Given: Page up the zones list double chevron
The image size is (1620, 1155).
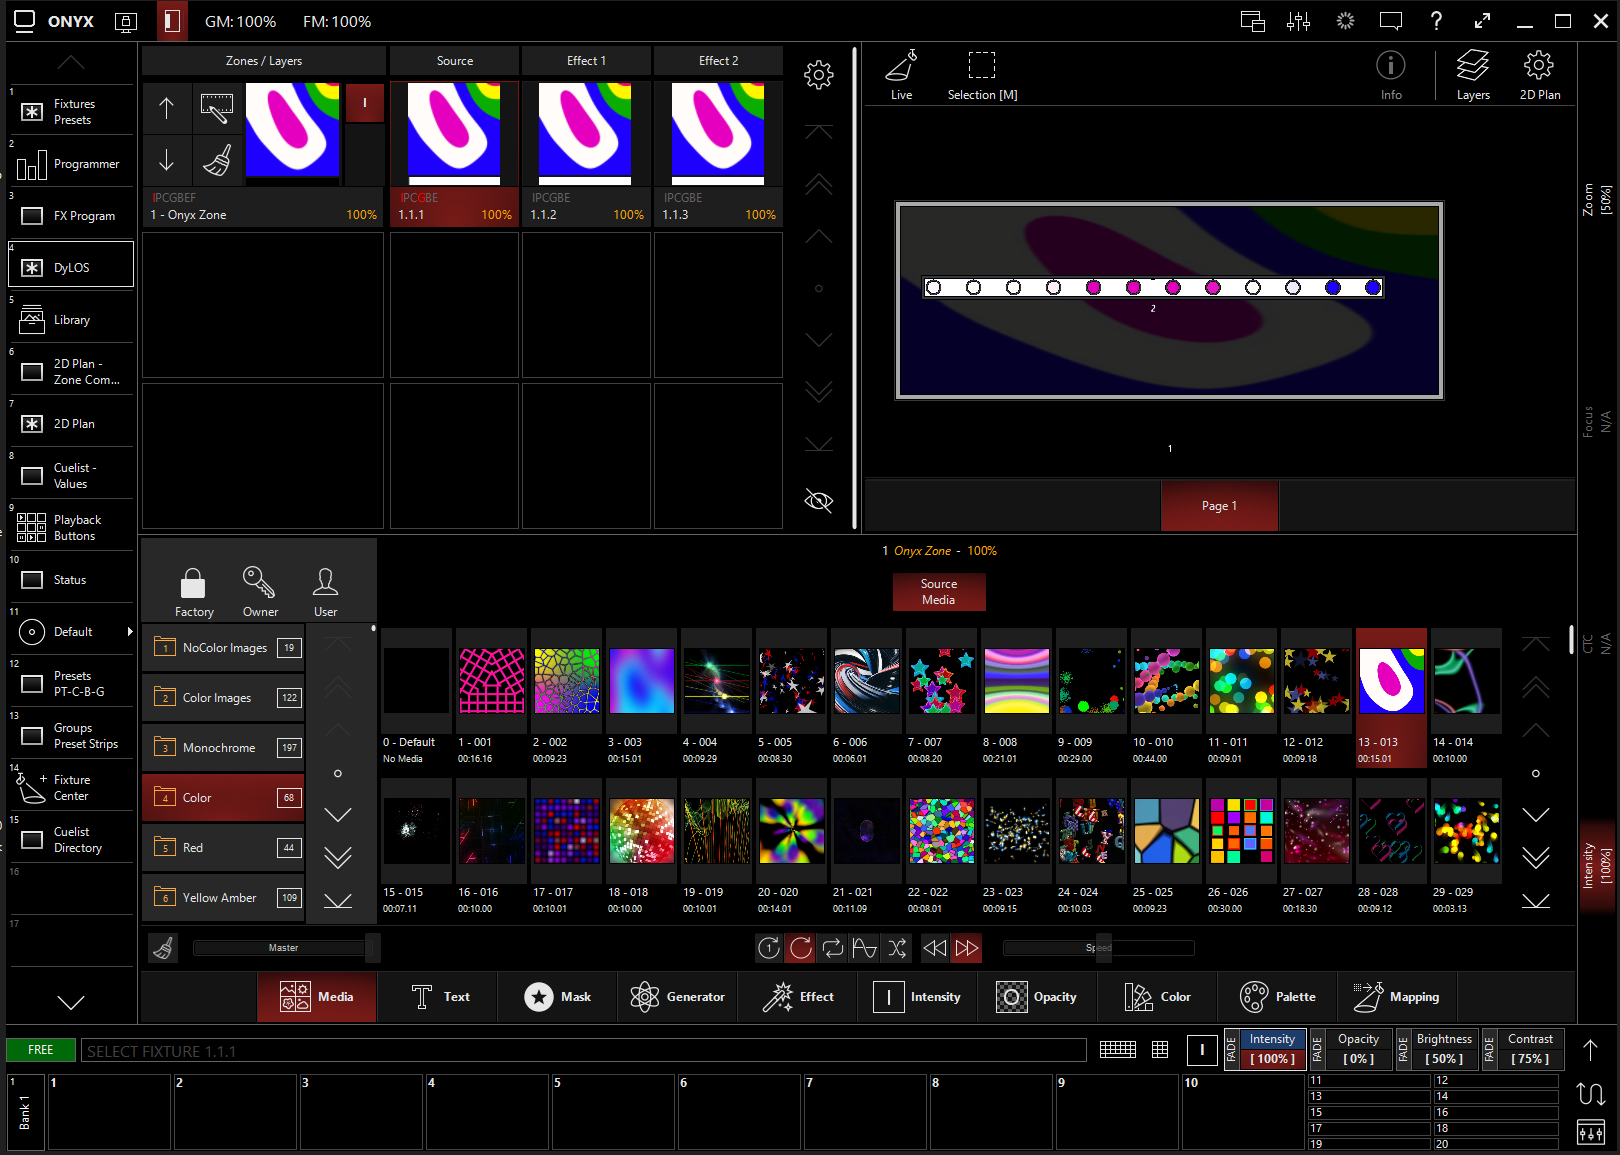Looking at the screenshot, I should pos(819,184).
